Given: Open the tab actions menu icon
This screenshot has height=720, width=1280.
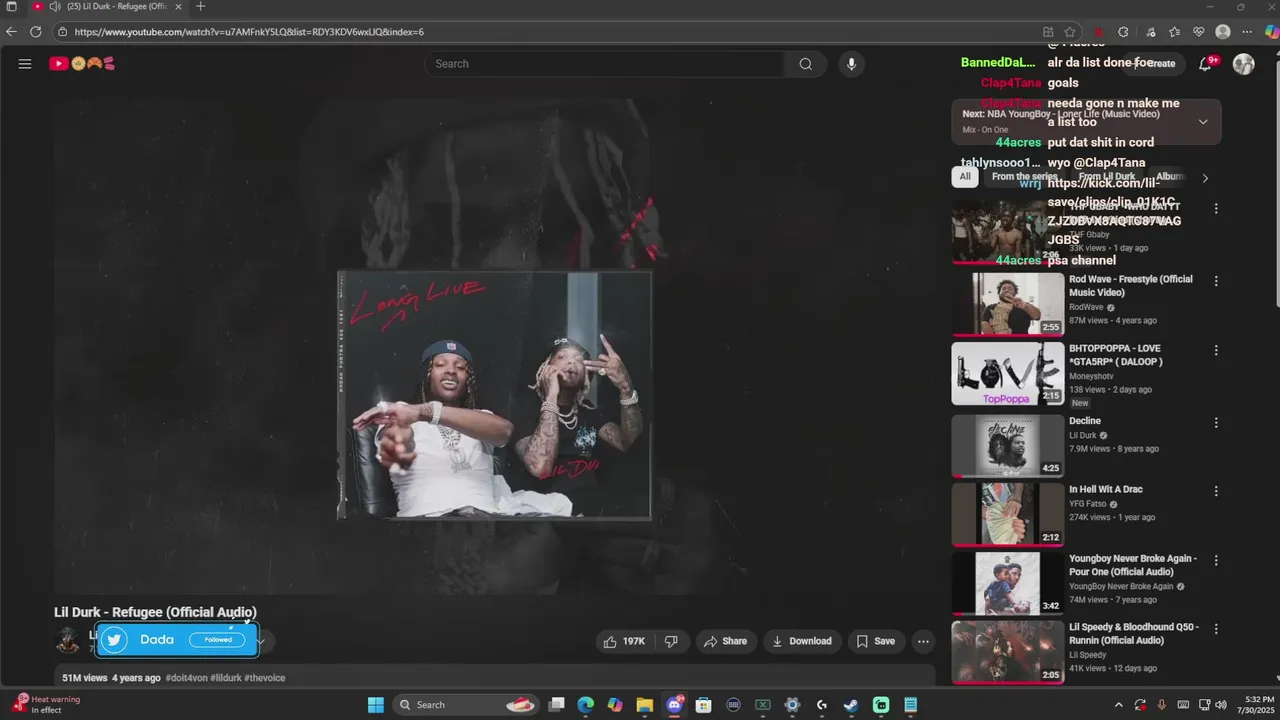Looking at the screenshot, I should point(12,7).
